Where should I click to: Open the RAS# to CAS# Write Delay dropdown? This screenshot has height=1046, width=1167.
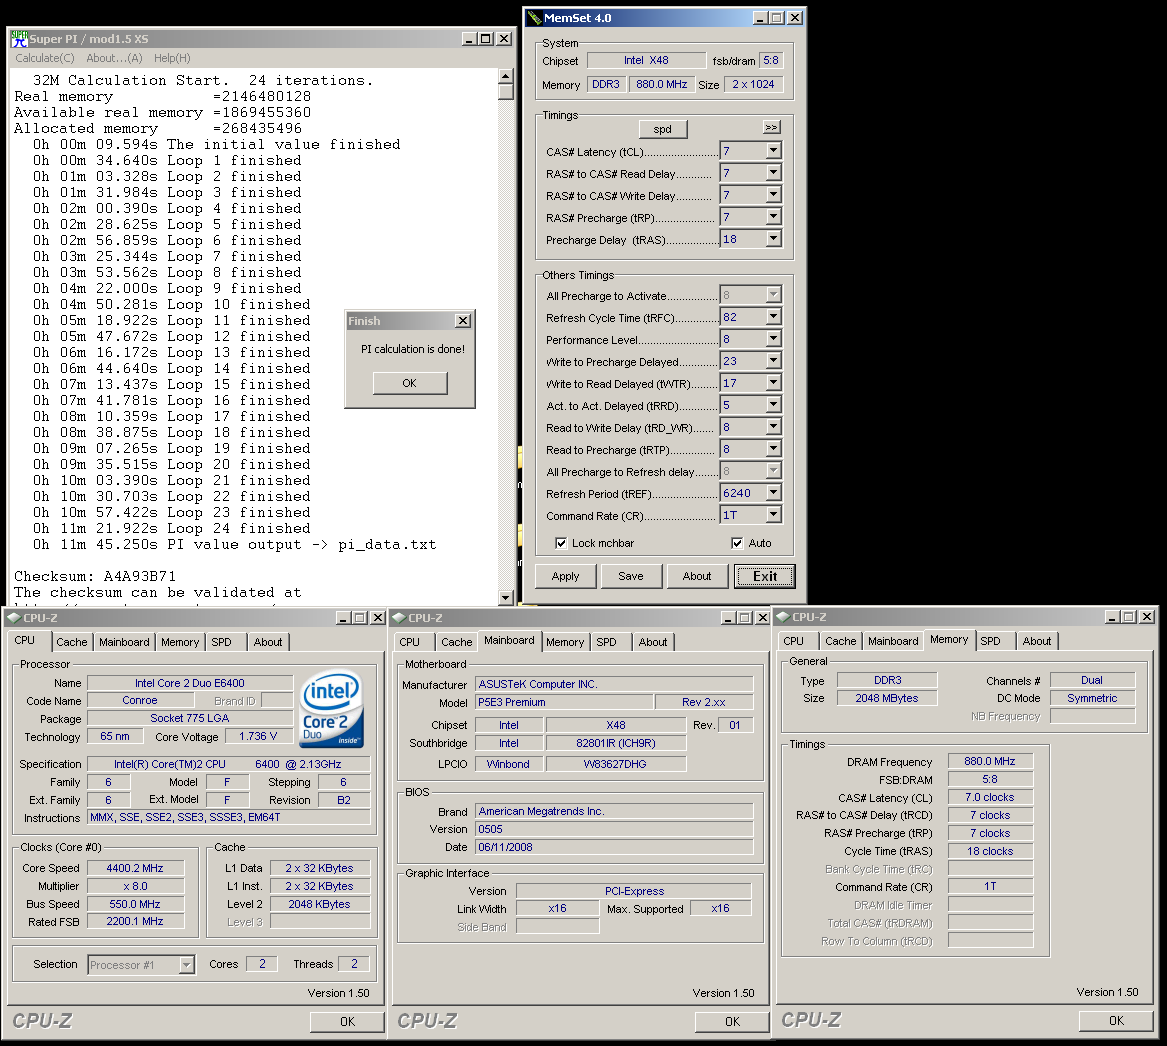pos(773,195)
